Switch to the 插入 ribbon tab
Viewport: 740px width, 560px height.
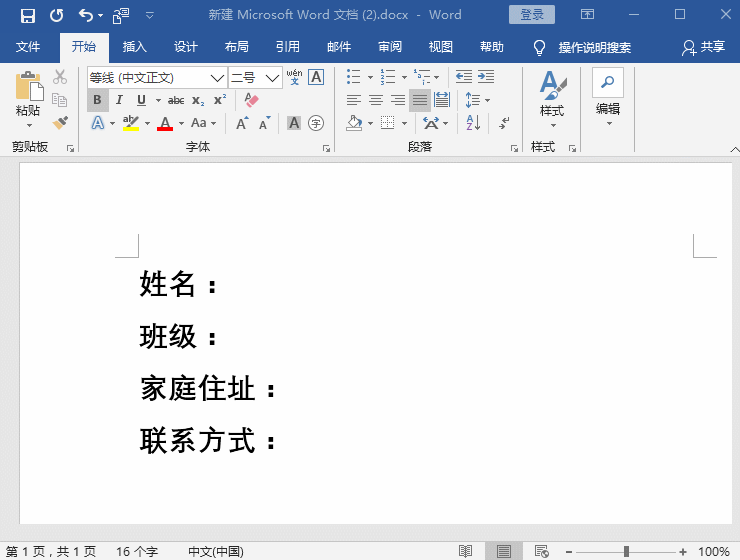(134, 47)
